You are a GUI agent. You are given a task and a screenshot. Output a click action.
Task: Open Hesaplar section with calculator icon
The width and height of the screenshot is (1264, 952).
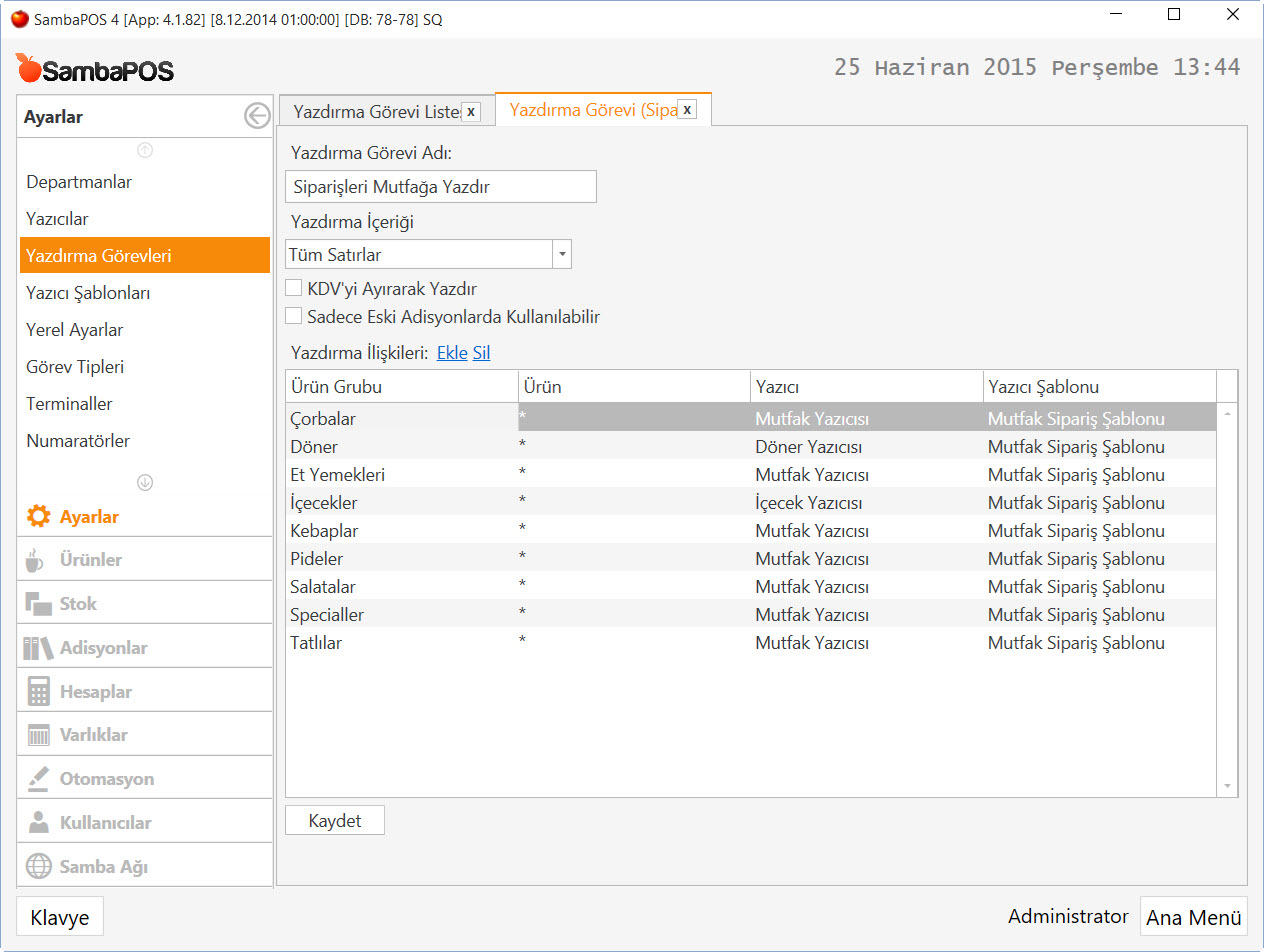pyautogui.click(x=38, y=692)
